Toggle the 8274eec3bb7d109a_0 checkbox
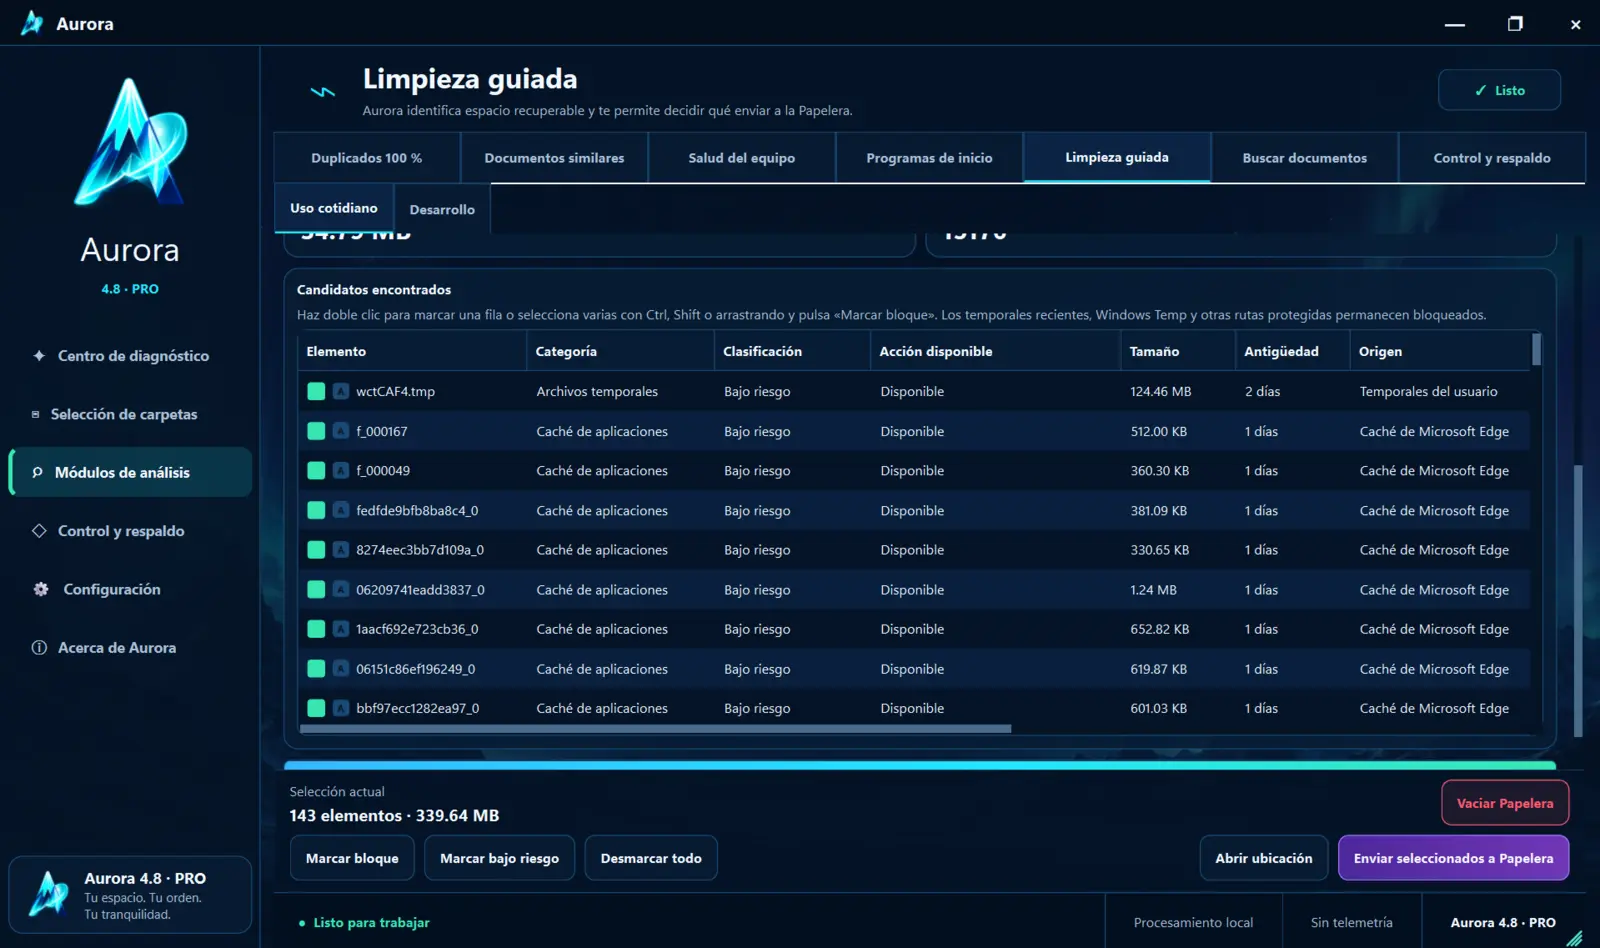This screenshot has height=948, width=1600. coord(316,550)
